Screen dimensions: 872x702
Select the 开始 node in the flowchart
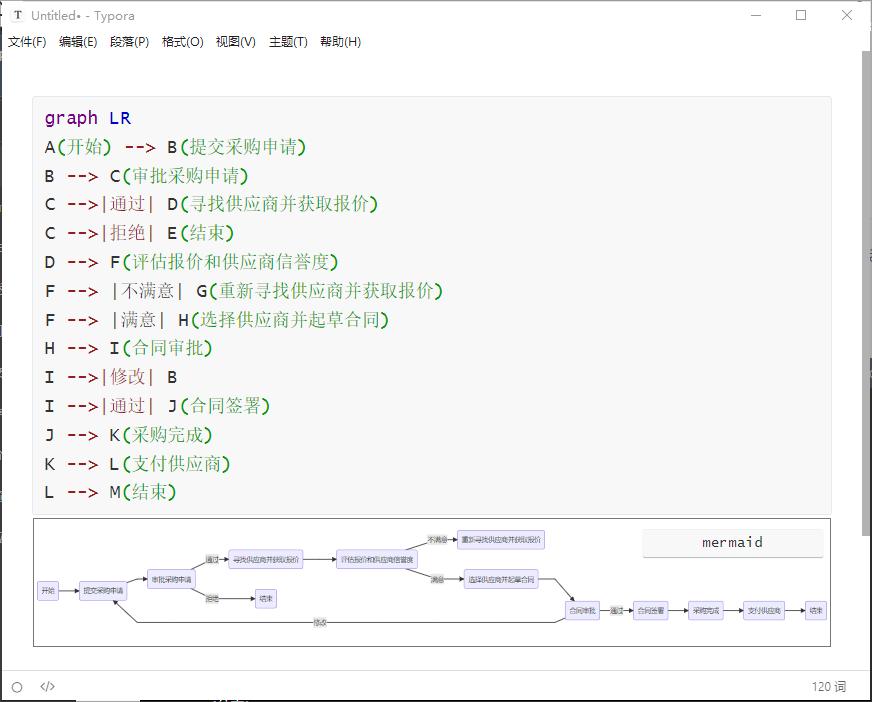click(x=46, y=591)
